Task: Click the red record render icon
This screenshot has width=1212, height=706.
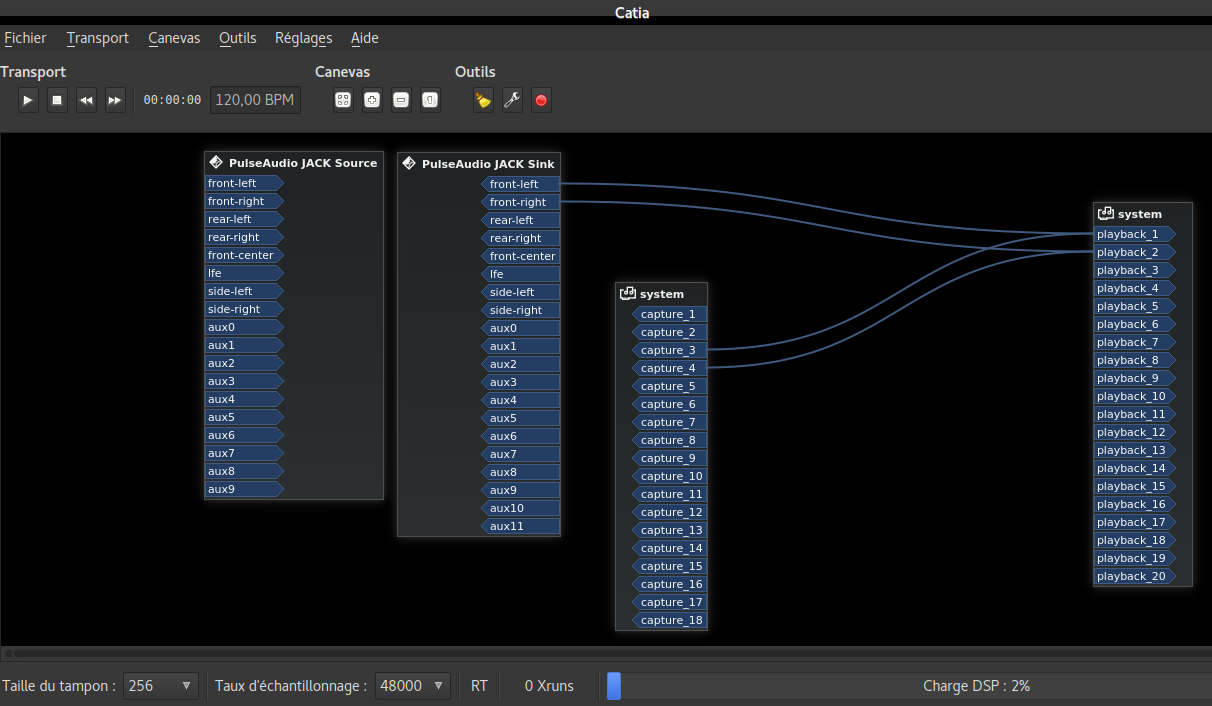Action: [x=541, y=100]
